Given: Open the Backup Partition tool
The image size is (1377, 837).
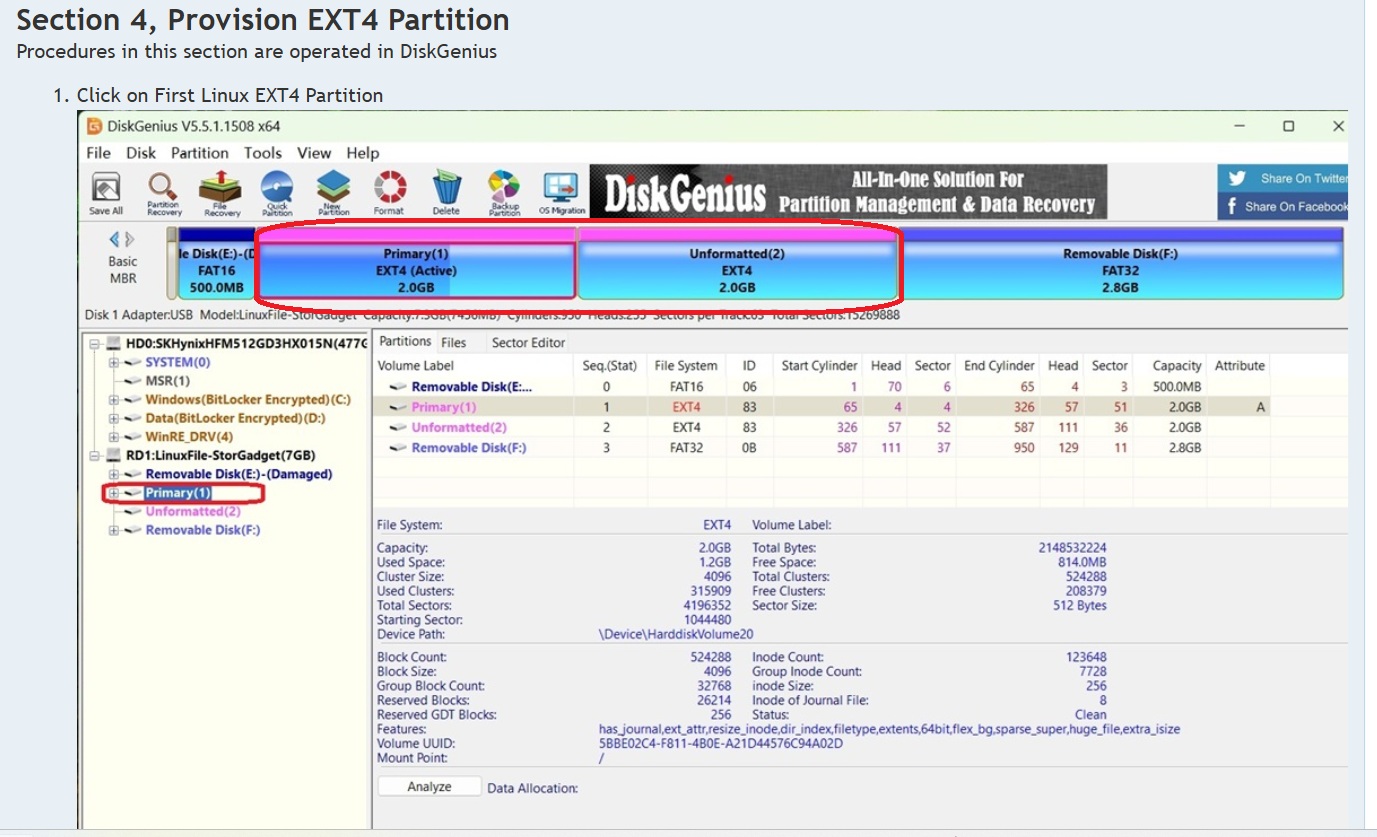Looking at the screenshot, I should [x=504, y=193].
